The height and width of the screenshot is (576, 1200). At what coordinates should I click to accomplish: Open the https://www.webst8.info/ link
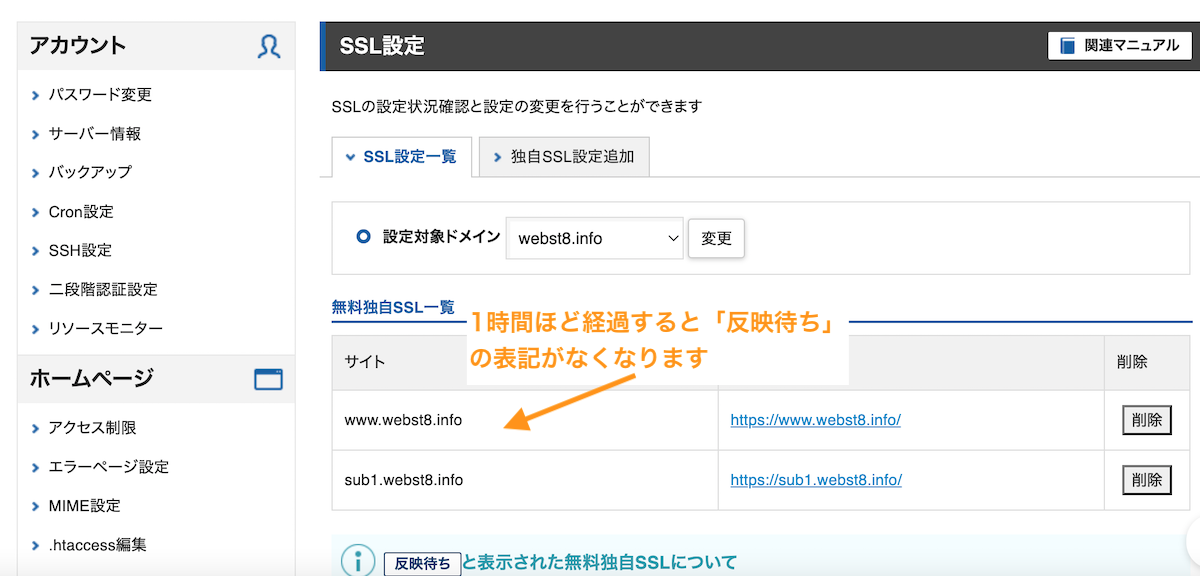coord(814,420)
